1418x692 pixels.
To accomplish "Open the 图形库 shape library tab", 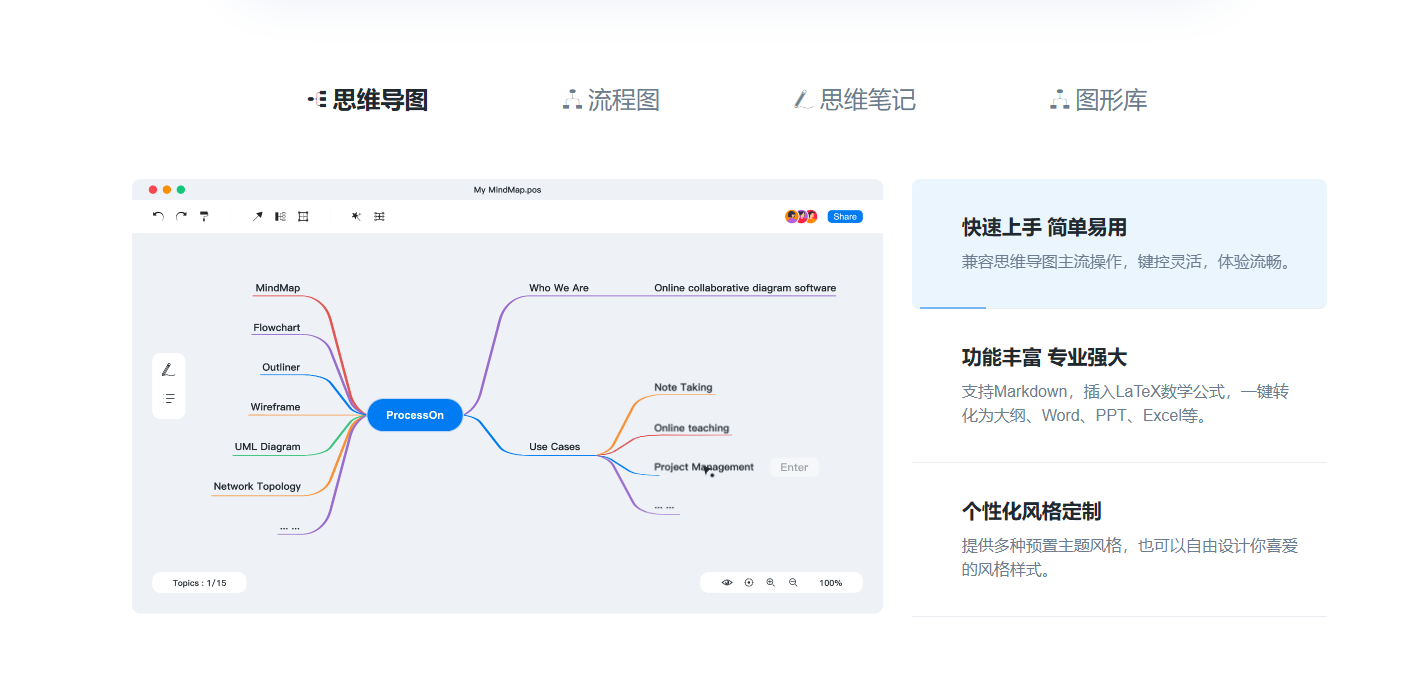I will coord(1098,100).
